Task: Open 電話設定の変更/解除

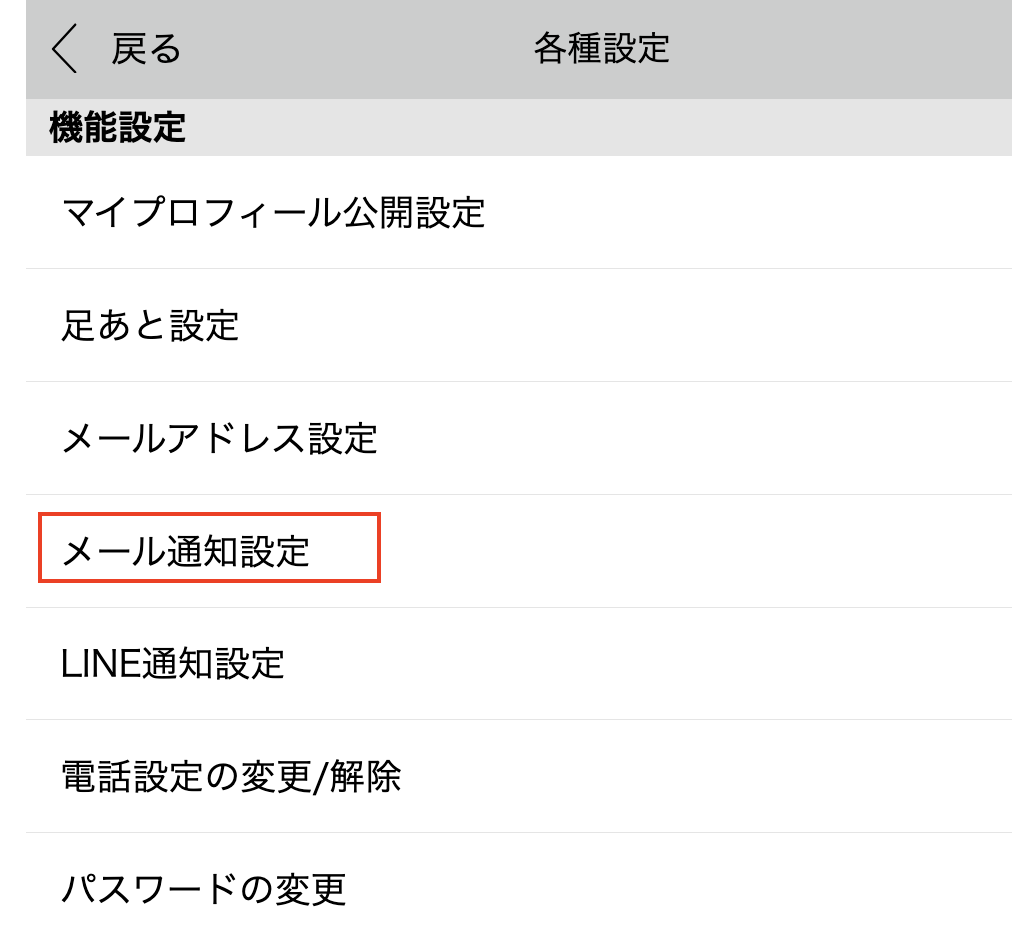Action: click(232, 777)
